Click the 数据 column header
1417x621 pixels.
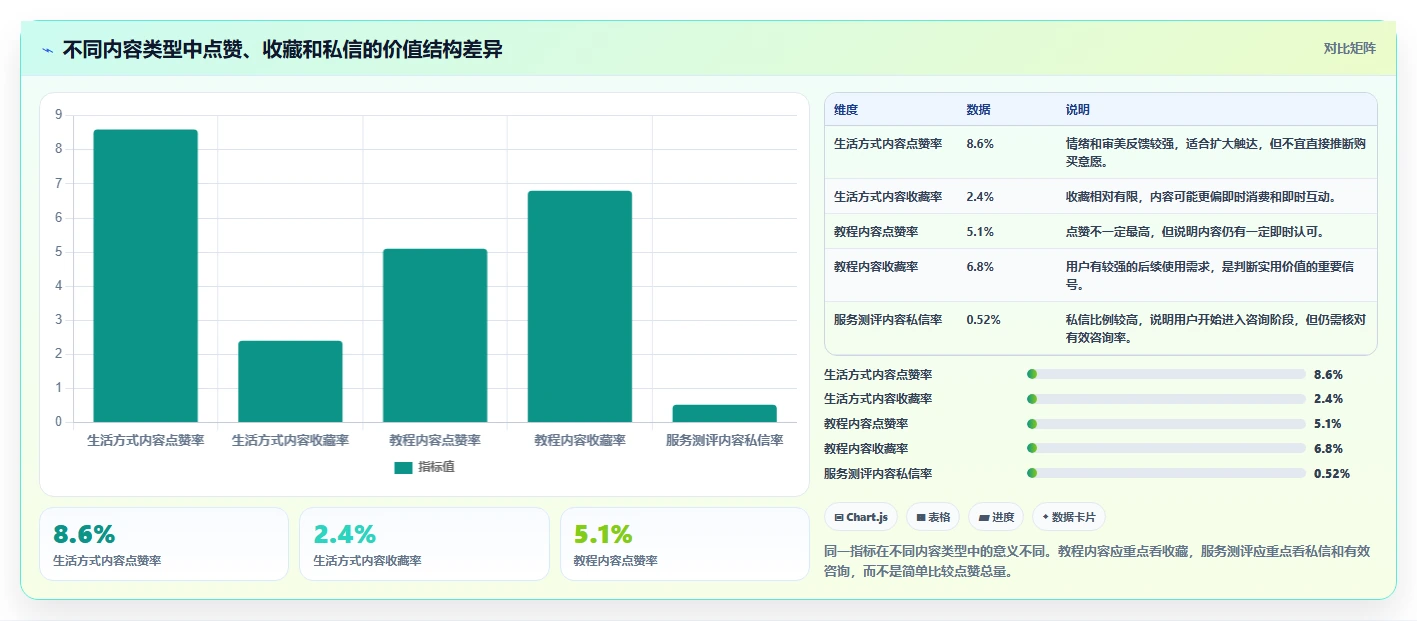[978, 110]
